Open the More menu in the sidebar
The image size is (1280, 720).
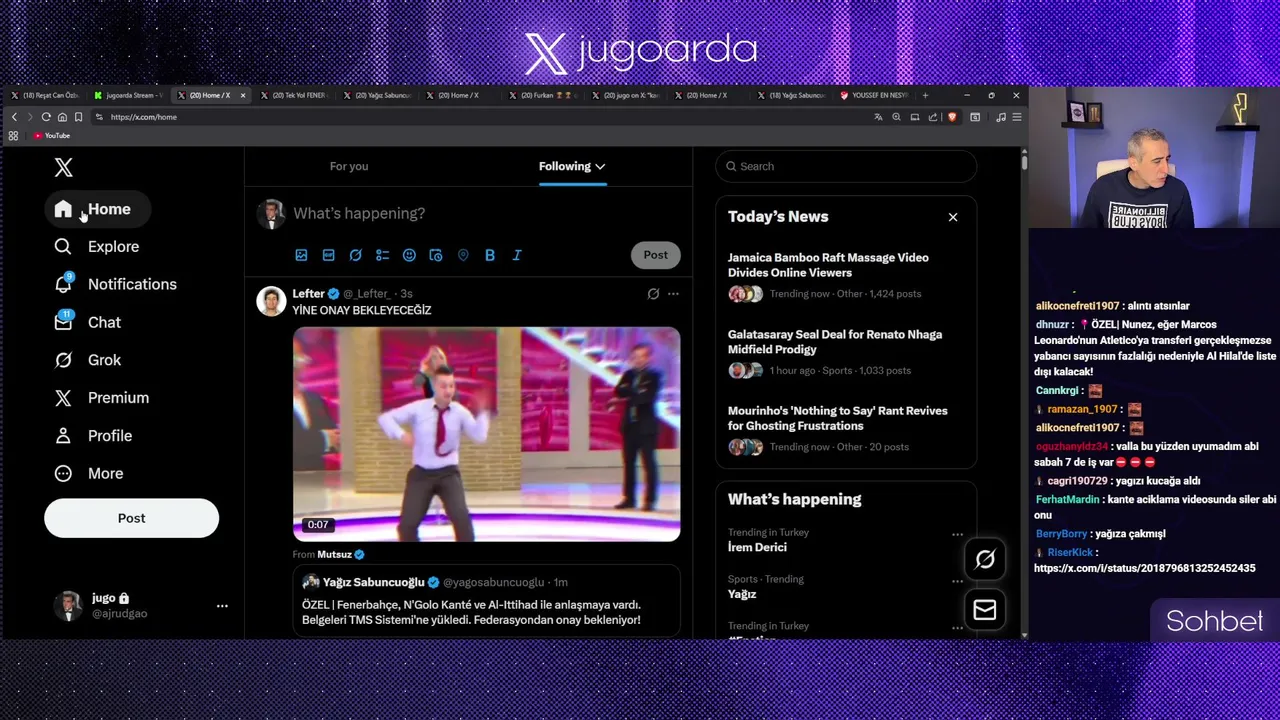(89, 474)
